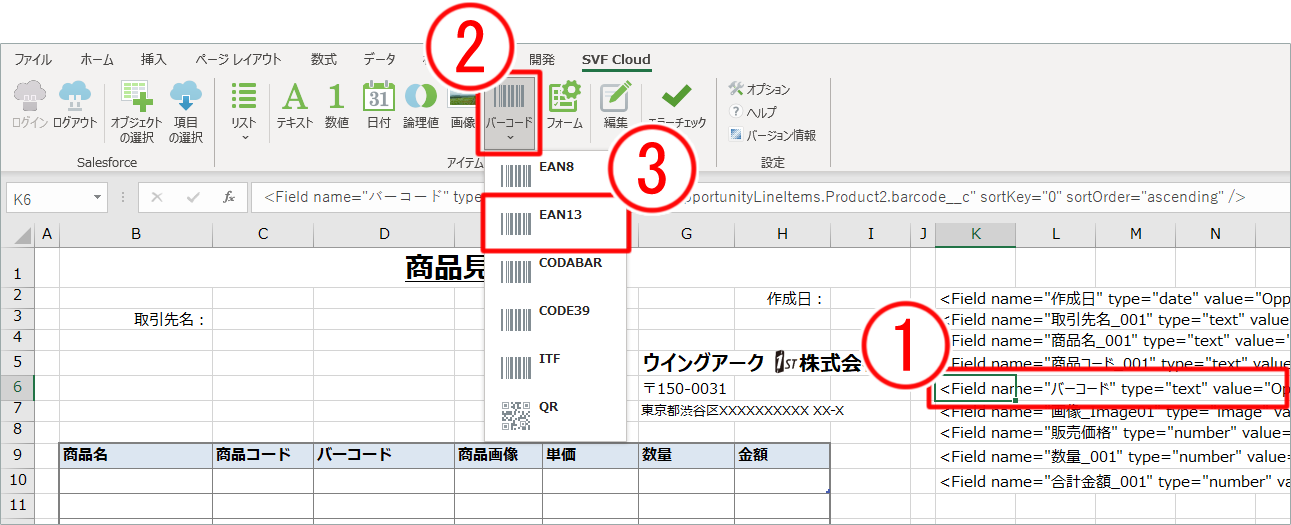Select row header 6
The height and width of the screenshot is (525, 1291).
[16, 388]
